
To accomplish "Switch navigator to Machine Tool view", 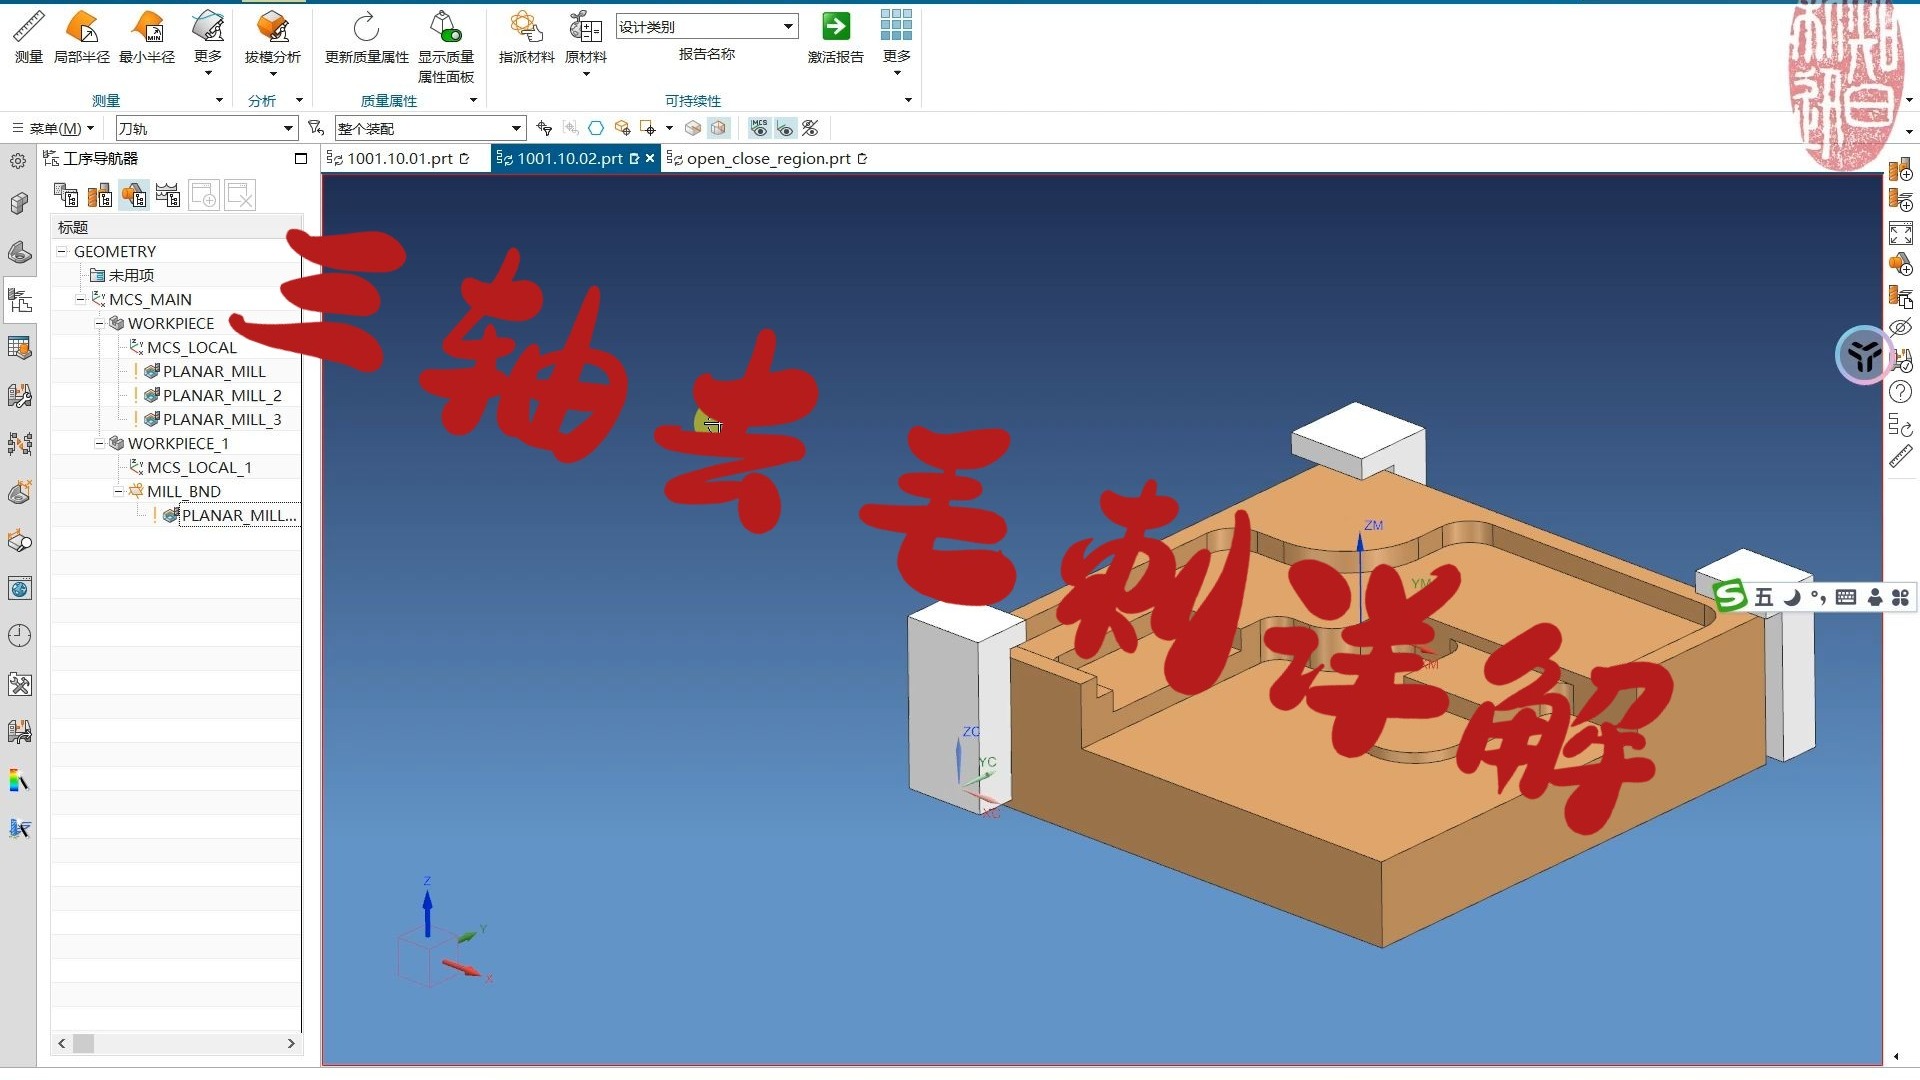I will 100,195.
